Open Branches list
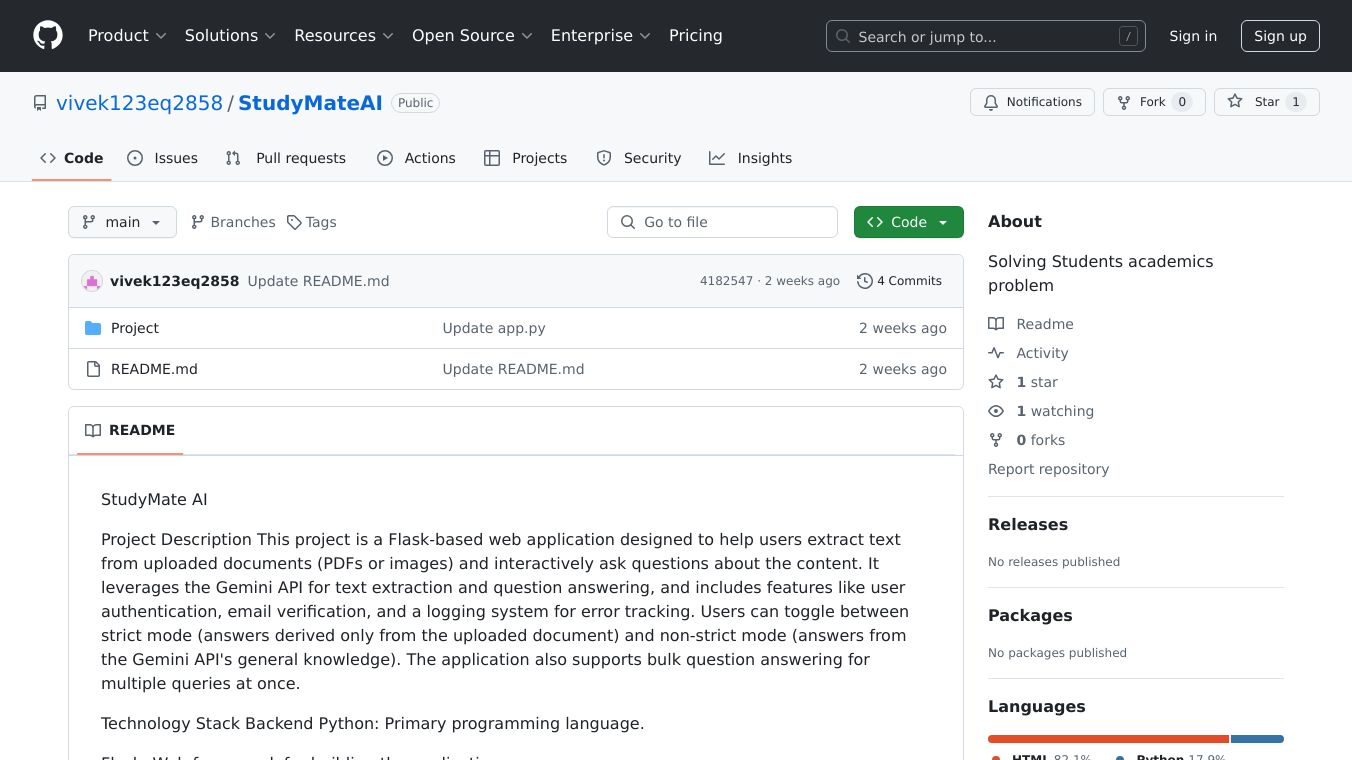 [x=233, y=222]
